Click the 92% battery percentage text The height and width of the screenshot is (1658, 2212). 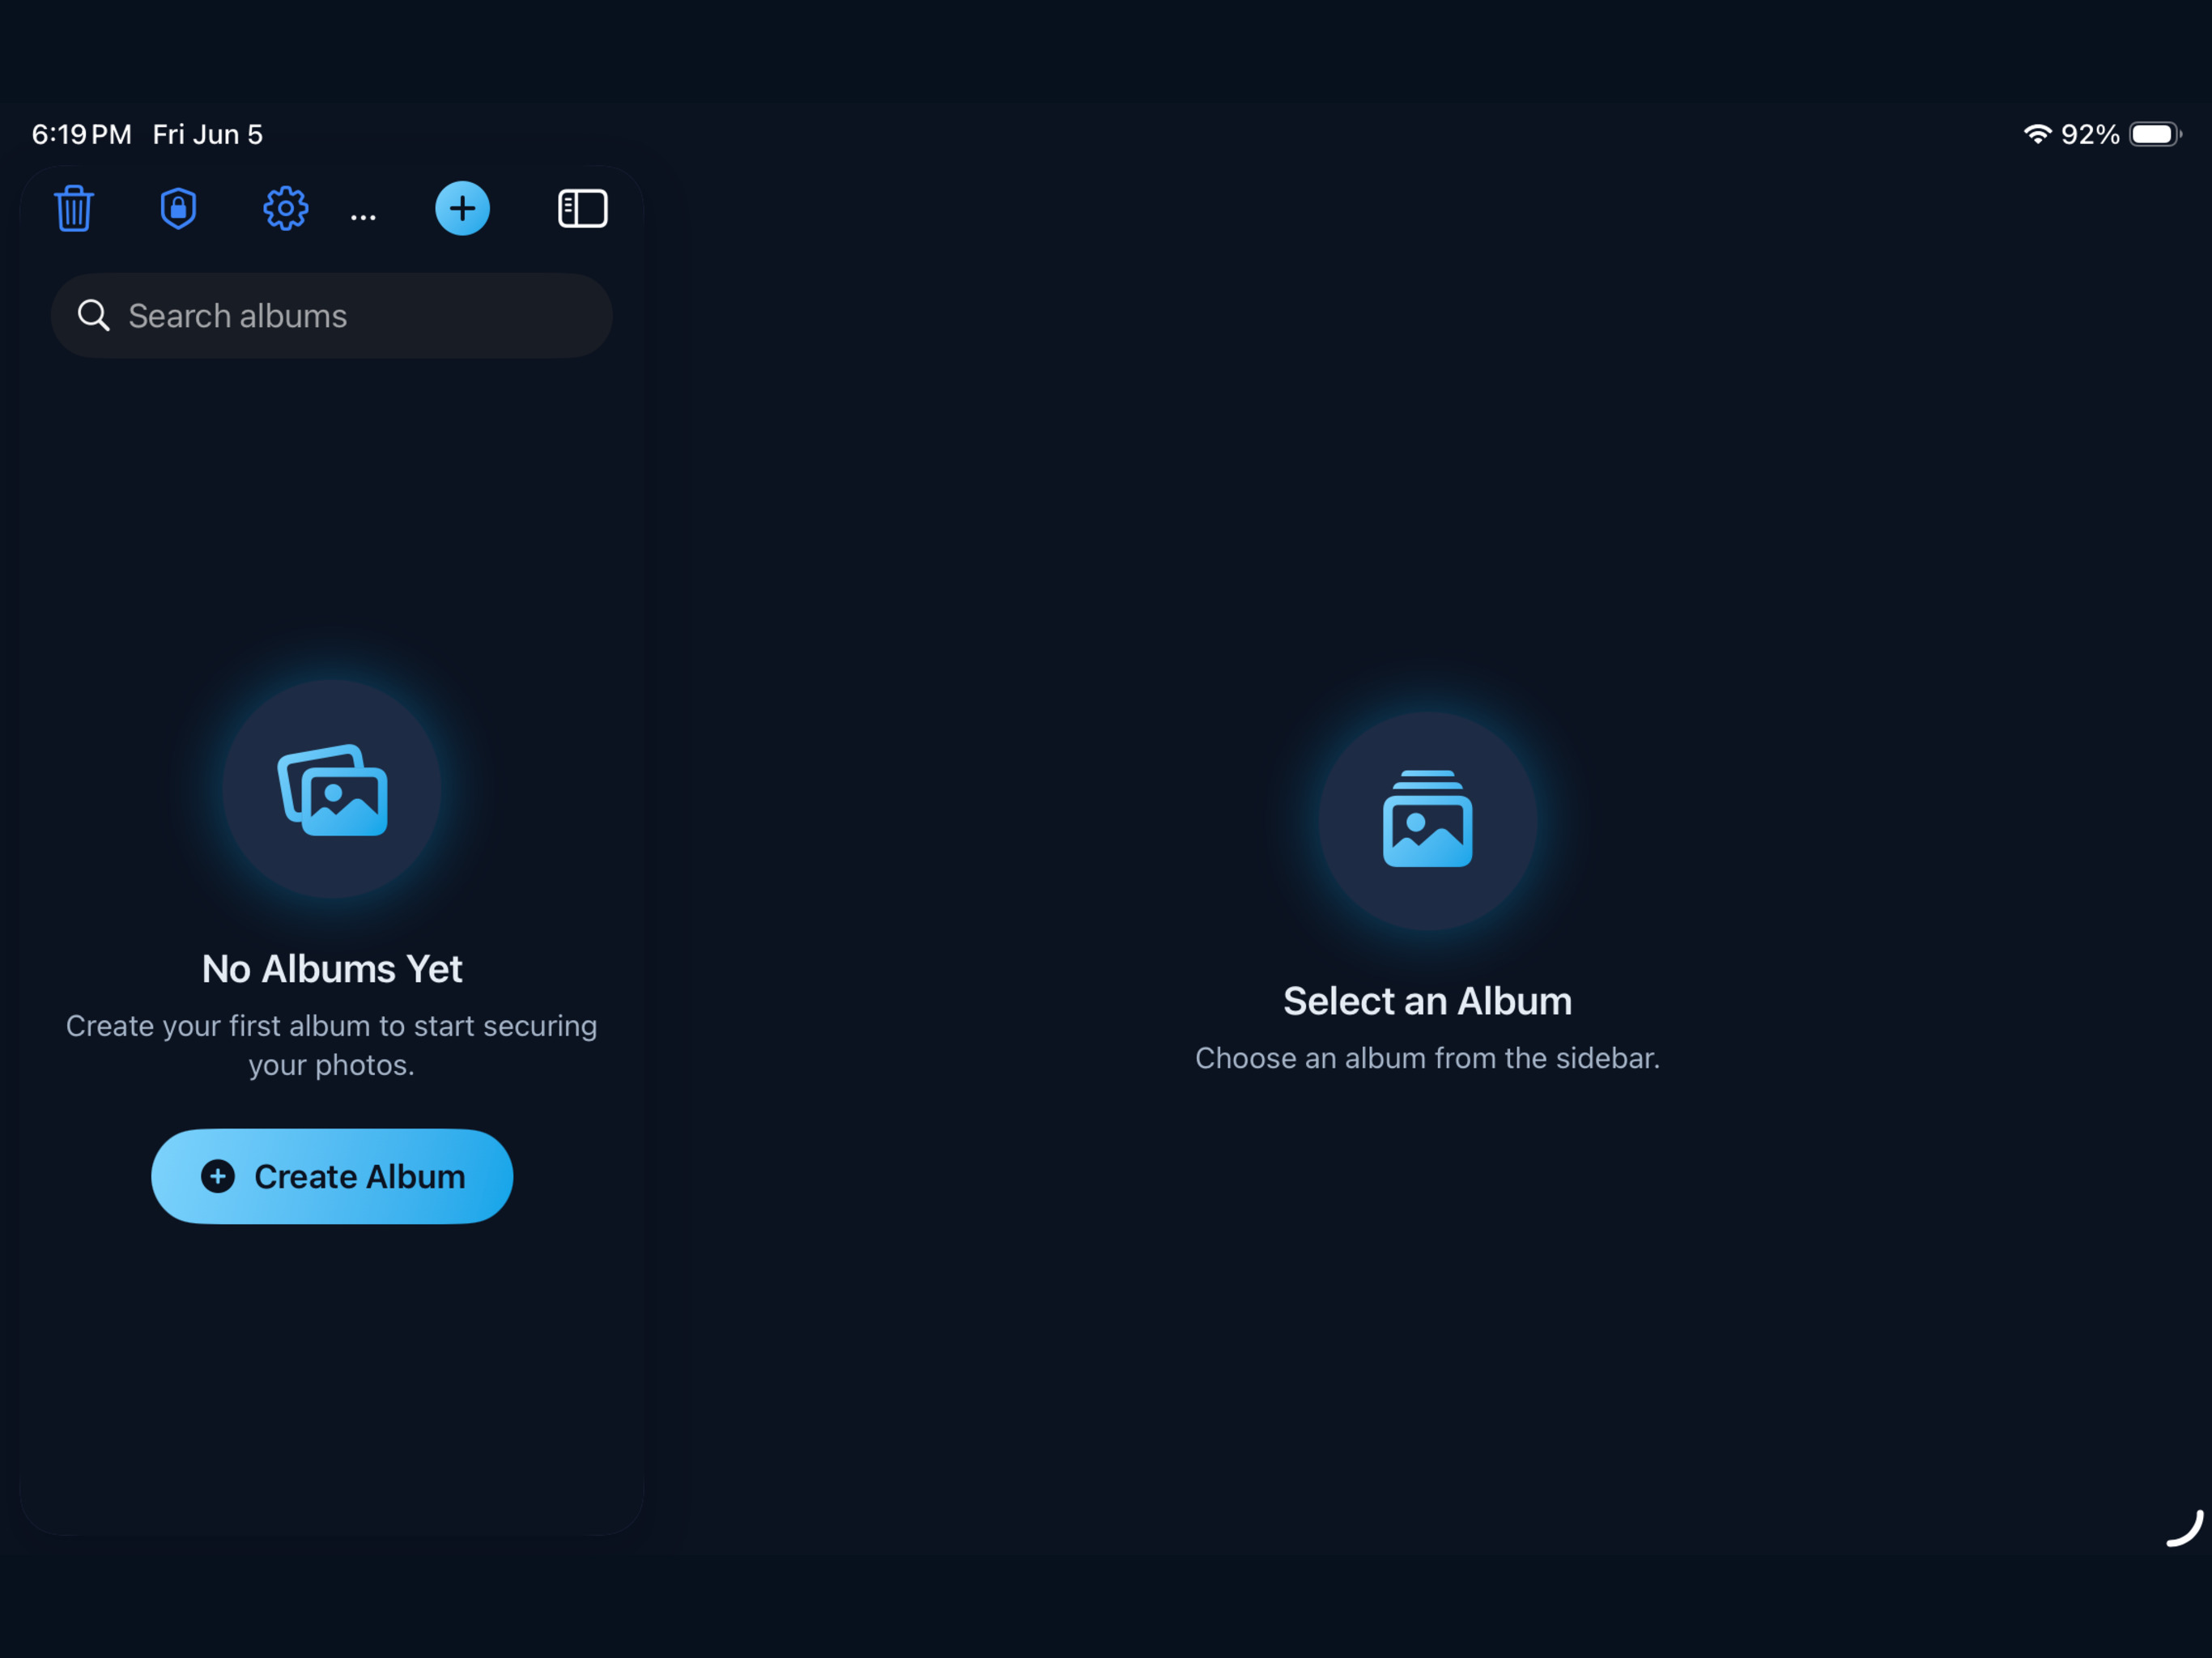(x=2090, y=134)
